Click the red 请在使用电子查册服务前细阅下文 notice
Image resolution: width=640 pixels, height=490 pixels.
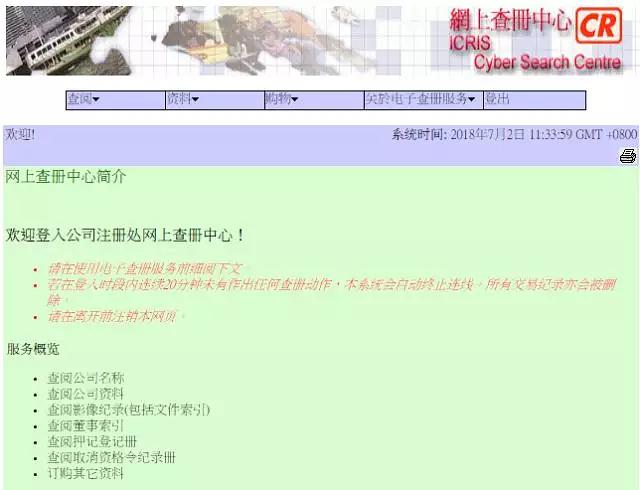click(144, 269)
